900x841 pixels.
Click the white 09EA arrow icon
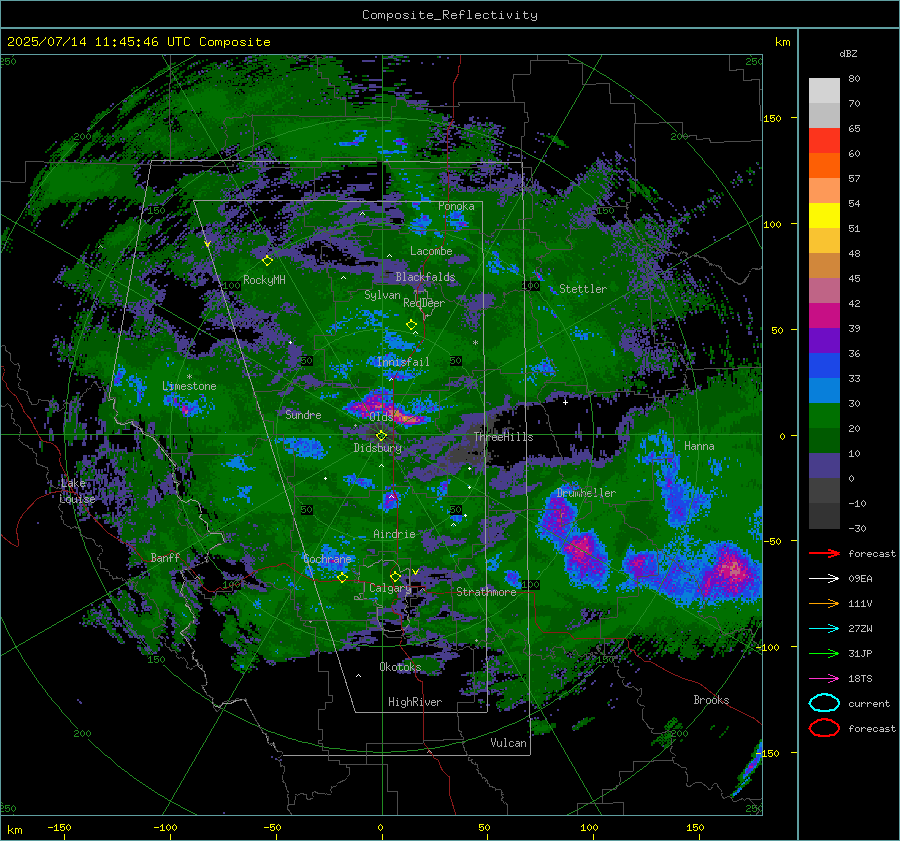(x=824, y=579)
